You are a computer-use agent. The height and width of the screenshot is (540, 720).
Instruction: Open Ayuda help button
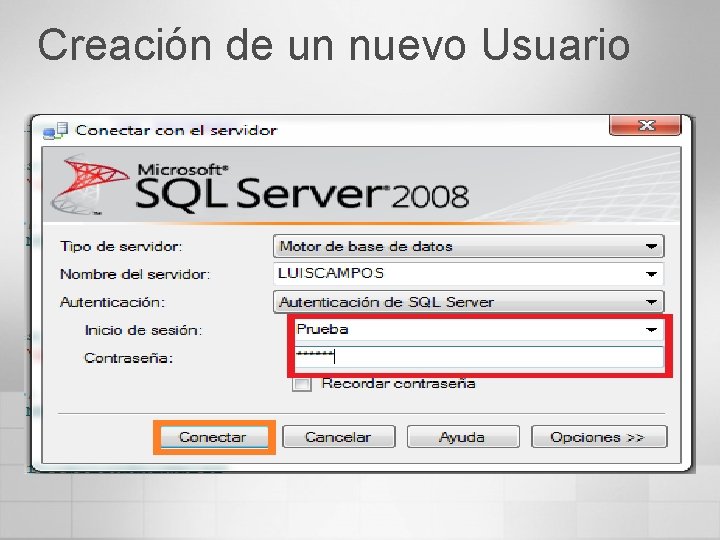coord(463,437)
